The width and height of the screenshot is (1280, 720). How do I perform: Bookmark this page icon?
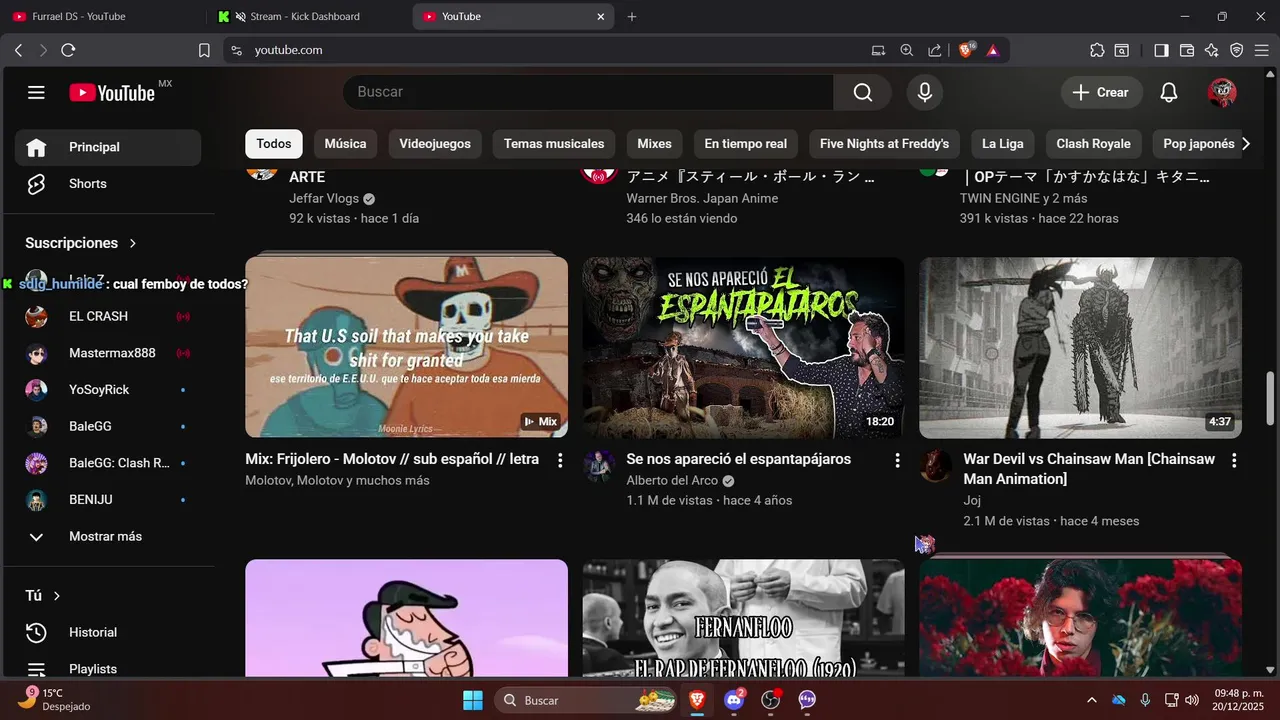click(204, 50)
